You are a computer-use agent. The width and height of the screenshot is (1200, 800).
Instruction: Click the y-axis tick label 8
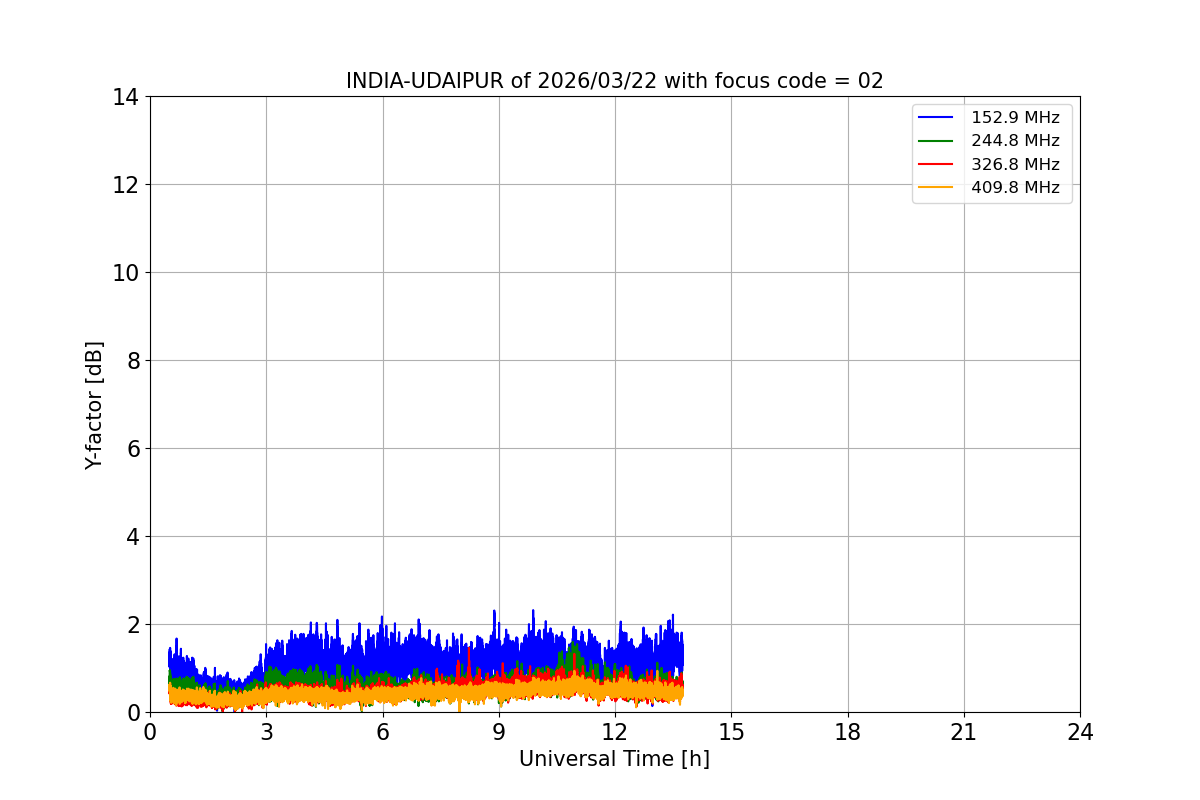click(x=132, y=361)
